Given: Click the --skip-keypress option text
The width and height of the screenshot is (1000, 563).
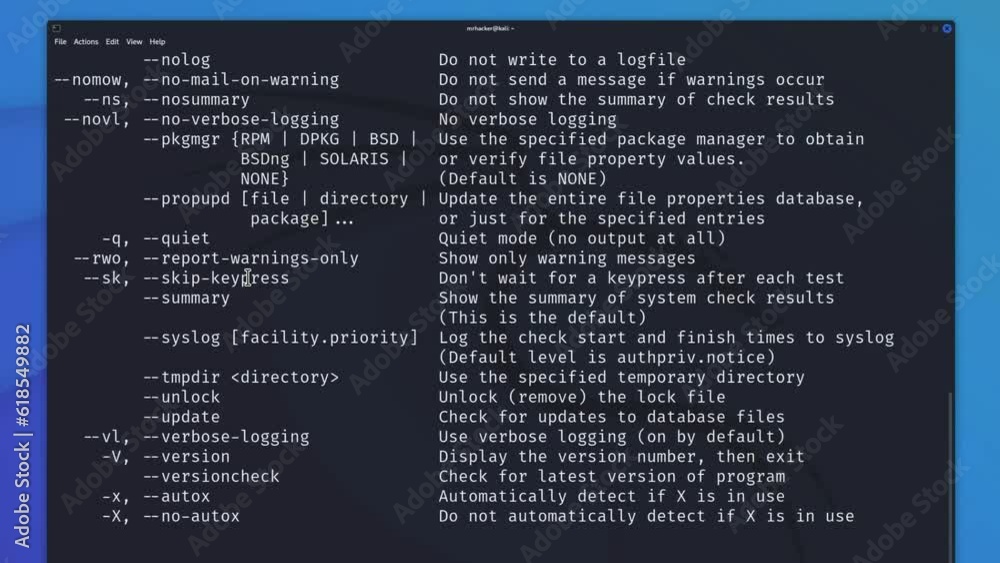Looking at the screenshot, I should click(x=216, y=278).
